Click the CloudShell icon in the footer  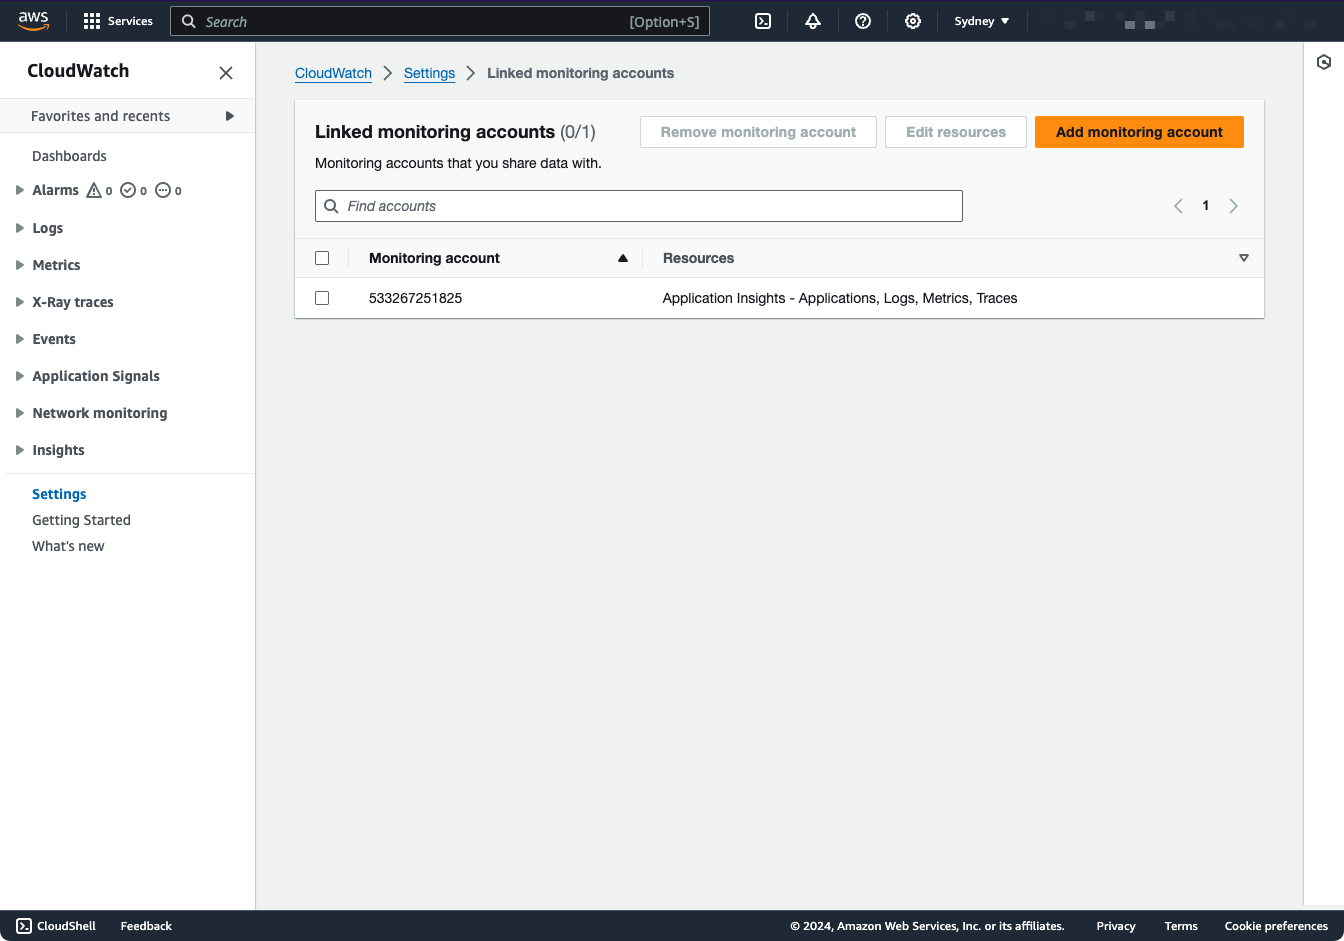tap(24, 926)
